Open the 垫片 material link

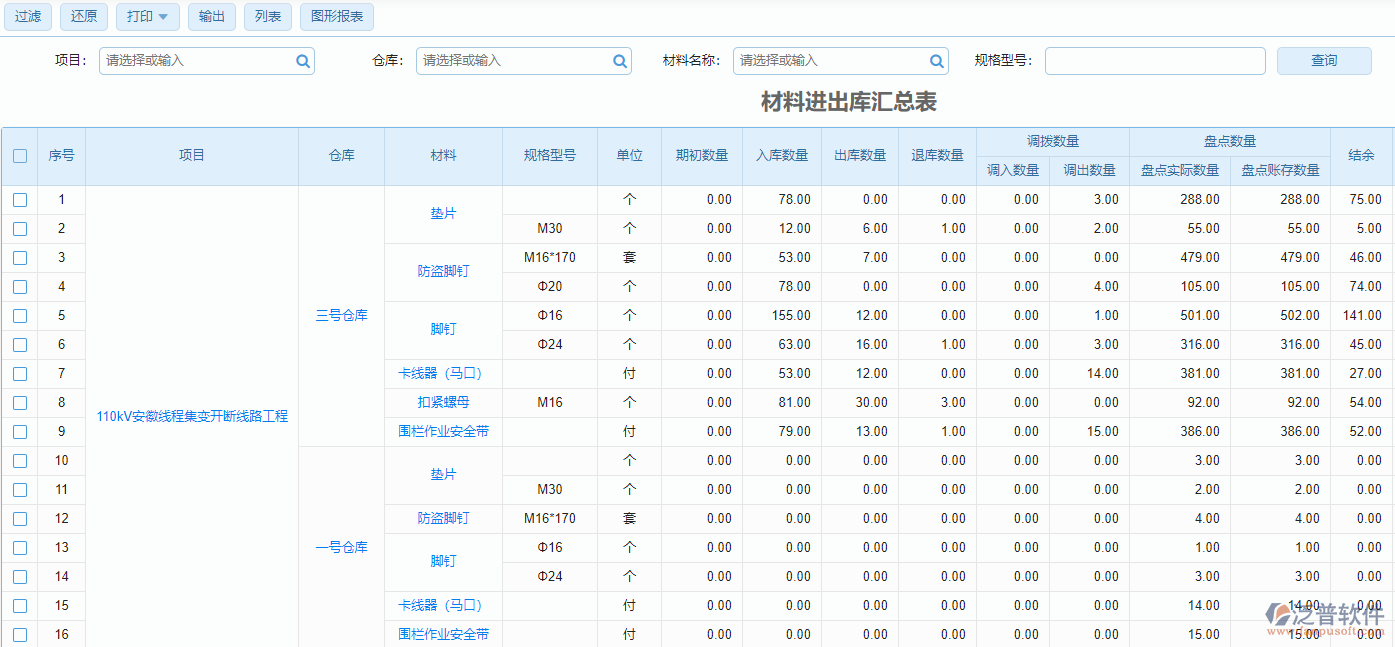(x=443, y=213)
